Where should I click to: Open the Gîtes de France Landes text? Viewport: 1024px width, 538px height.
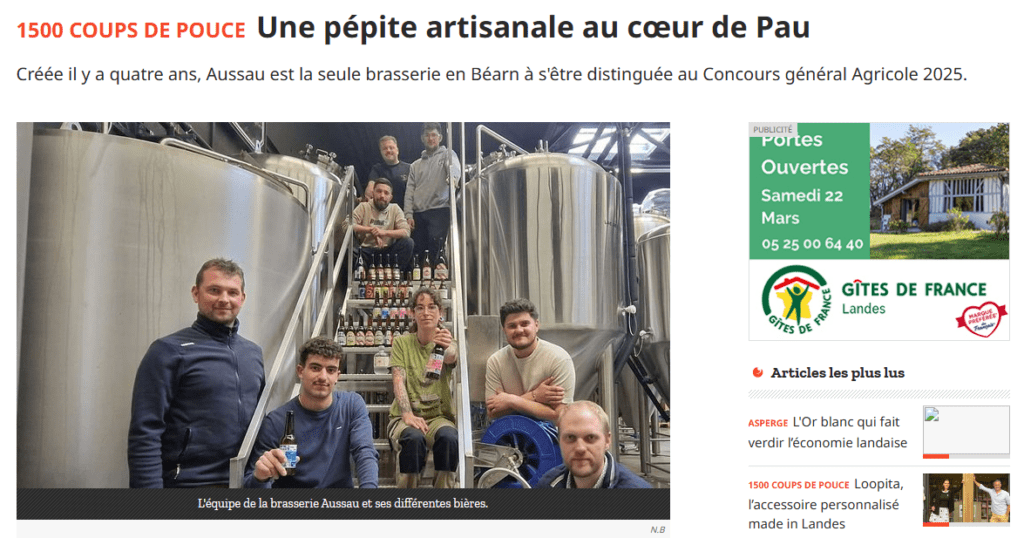pyautogui.click(x=914, y=298)
